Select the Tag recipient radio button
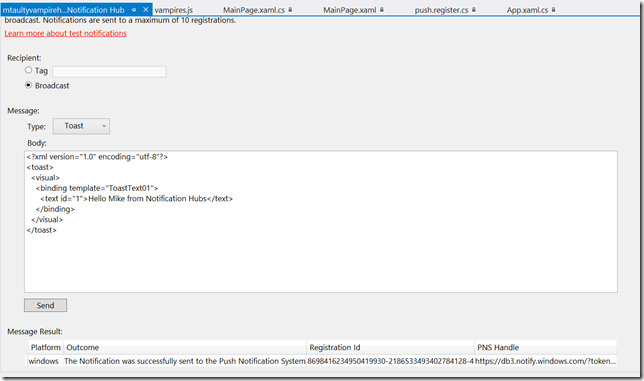Image resolution: width=644 pixels, height=381 pixels. pyautogui.click(x=28, y=70)
